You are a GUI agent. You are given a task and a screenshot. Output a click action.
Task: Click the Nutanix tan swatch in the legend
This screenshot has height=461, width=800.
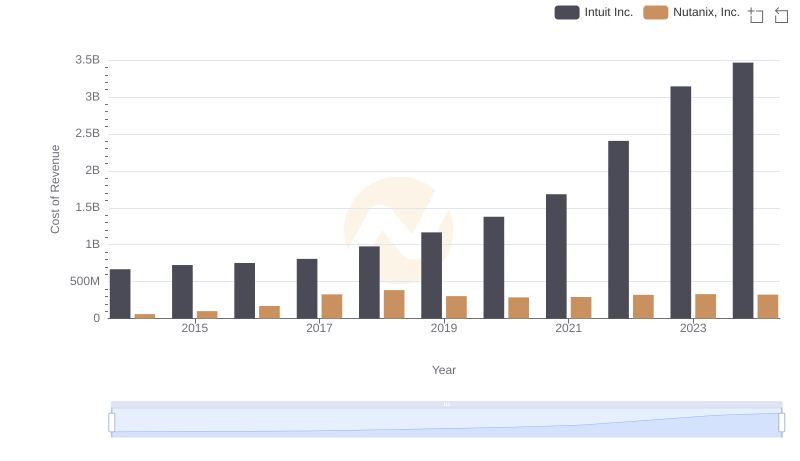(x=656, y=12)
